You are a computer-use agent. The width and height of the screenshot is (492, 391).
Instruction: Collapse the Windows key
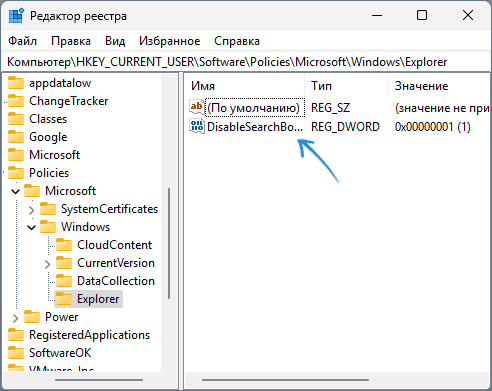31,227
